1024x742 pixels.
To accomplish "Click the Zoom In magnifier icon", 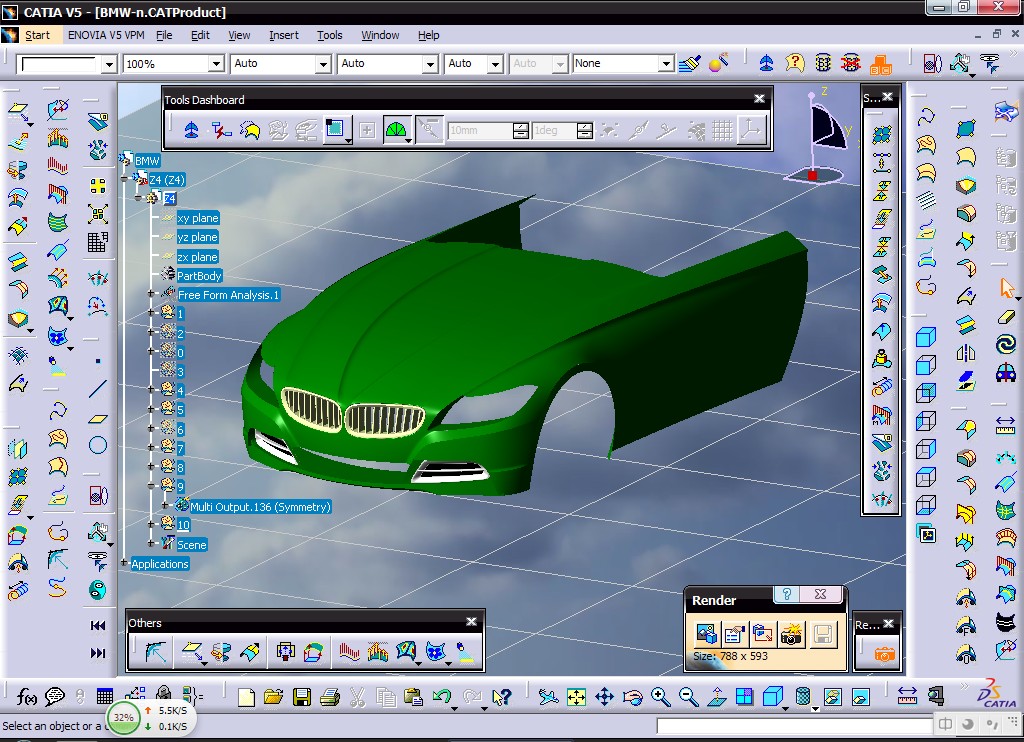I will pyautogui.click(x=660, y=698).
